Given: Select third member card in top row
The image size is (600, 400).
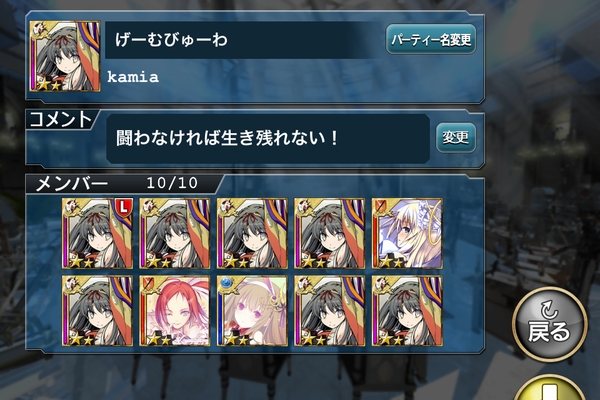Looking at the screenshot, I should pos(252,233).
